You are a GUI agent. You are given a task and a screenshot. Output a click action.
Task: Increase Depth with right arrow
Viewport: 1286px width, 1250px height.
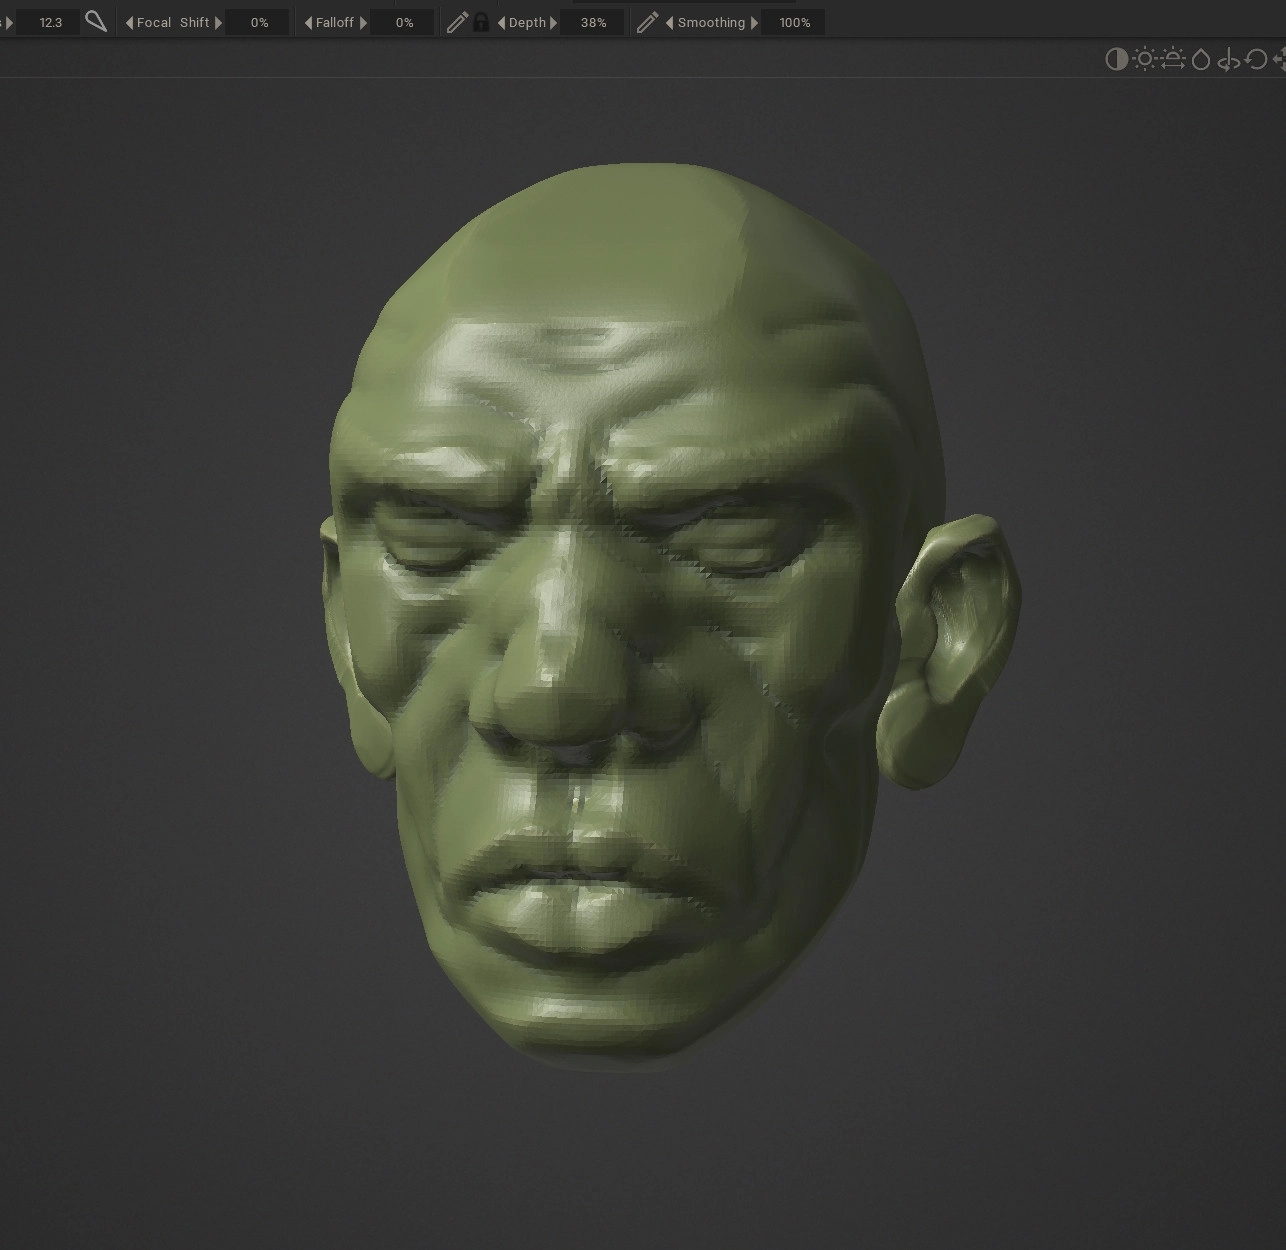point(553,22)
